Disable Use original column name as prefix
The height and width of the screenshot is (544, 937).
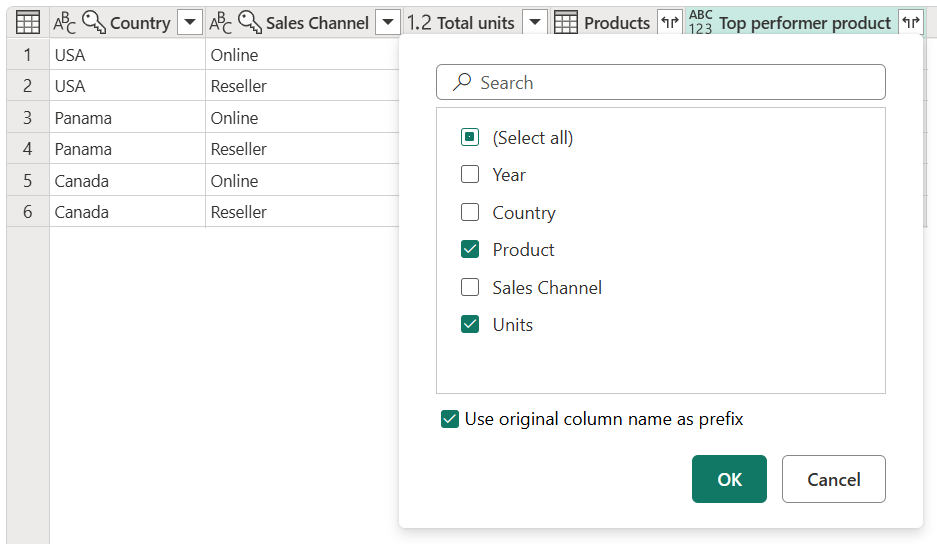(450, 419)
